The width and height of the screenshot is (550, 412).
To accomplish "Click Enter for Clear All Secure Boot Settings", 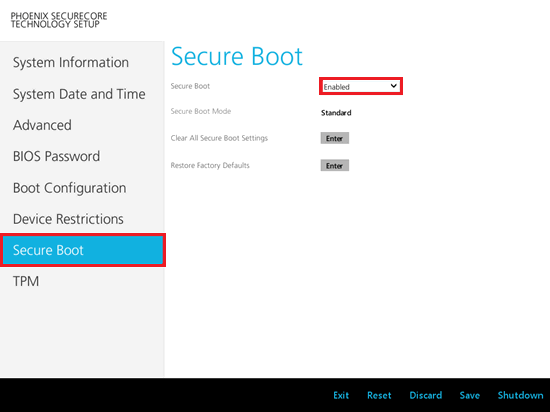I will [335, 138].
